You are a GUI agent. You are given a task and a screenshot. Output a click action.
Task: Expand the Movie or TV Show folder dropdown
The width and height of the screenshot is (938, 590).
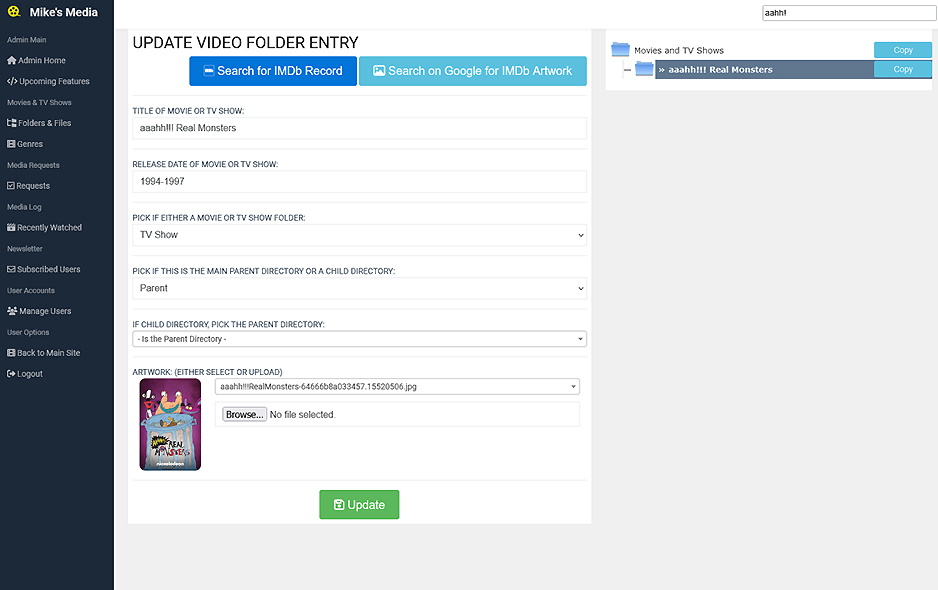point(359,235)
